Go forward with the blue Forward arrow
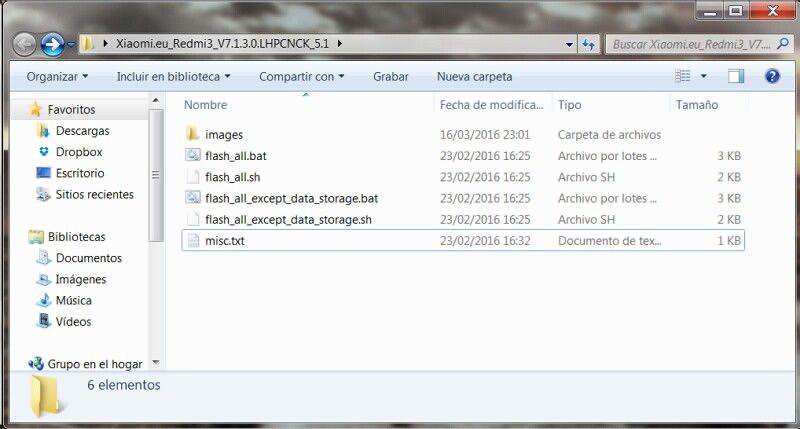The height and width of the screenshot is (429, 800). pyautogui.click(x=53, y=44)
